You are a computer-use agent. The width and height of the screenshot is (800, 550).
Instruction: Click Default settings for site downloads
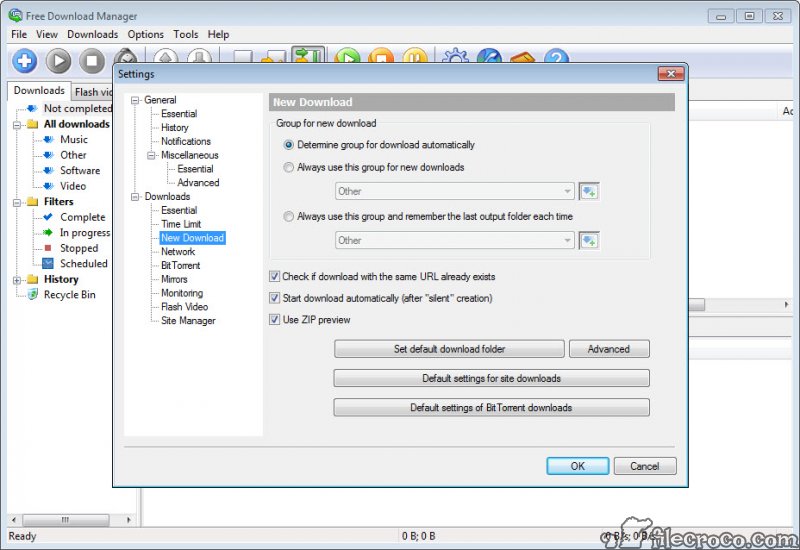point(491,378)
